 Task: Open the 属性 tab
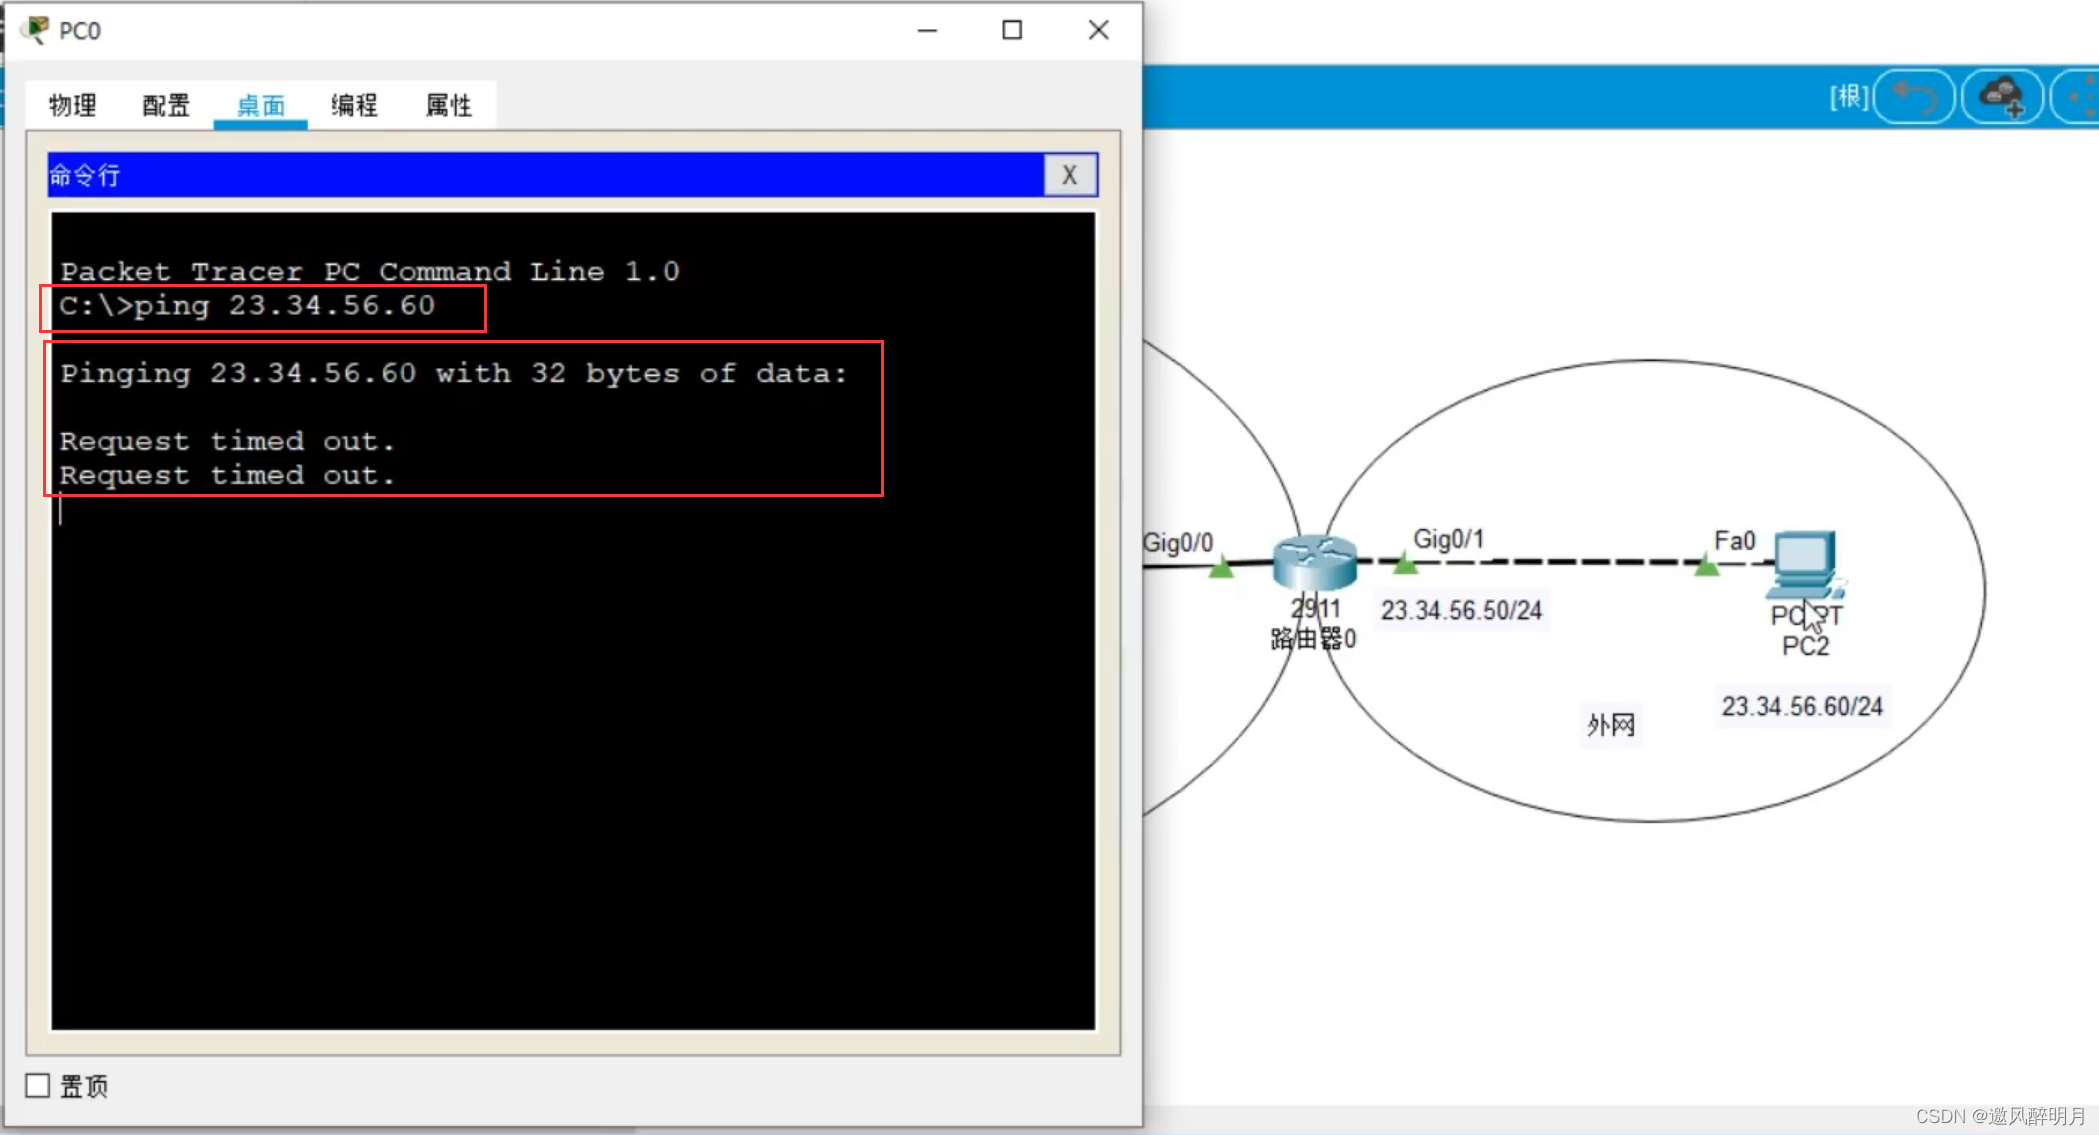pyautogui.click(x=448, y=105)
